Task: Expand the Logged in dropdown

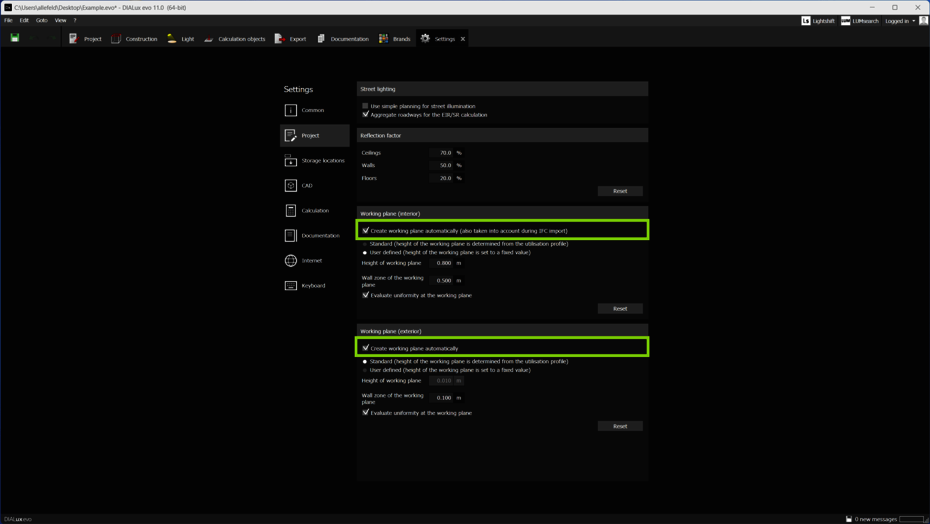Action: [900, 21]
